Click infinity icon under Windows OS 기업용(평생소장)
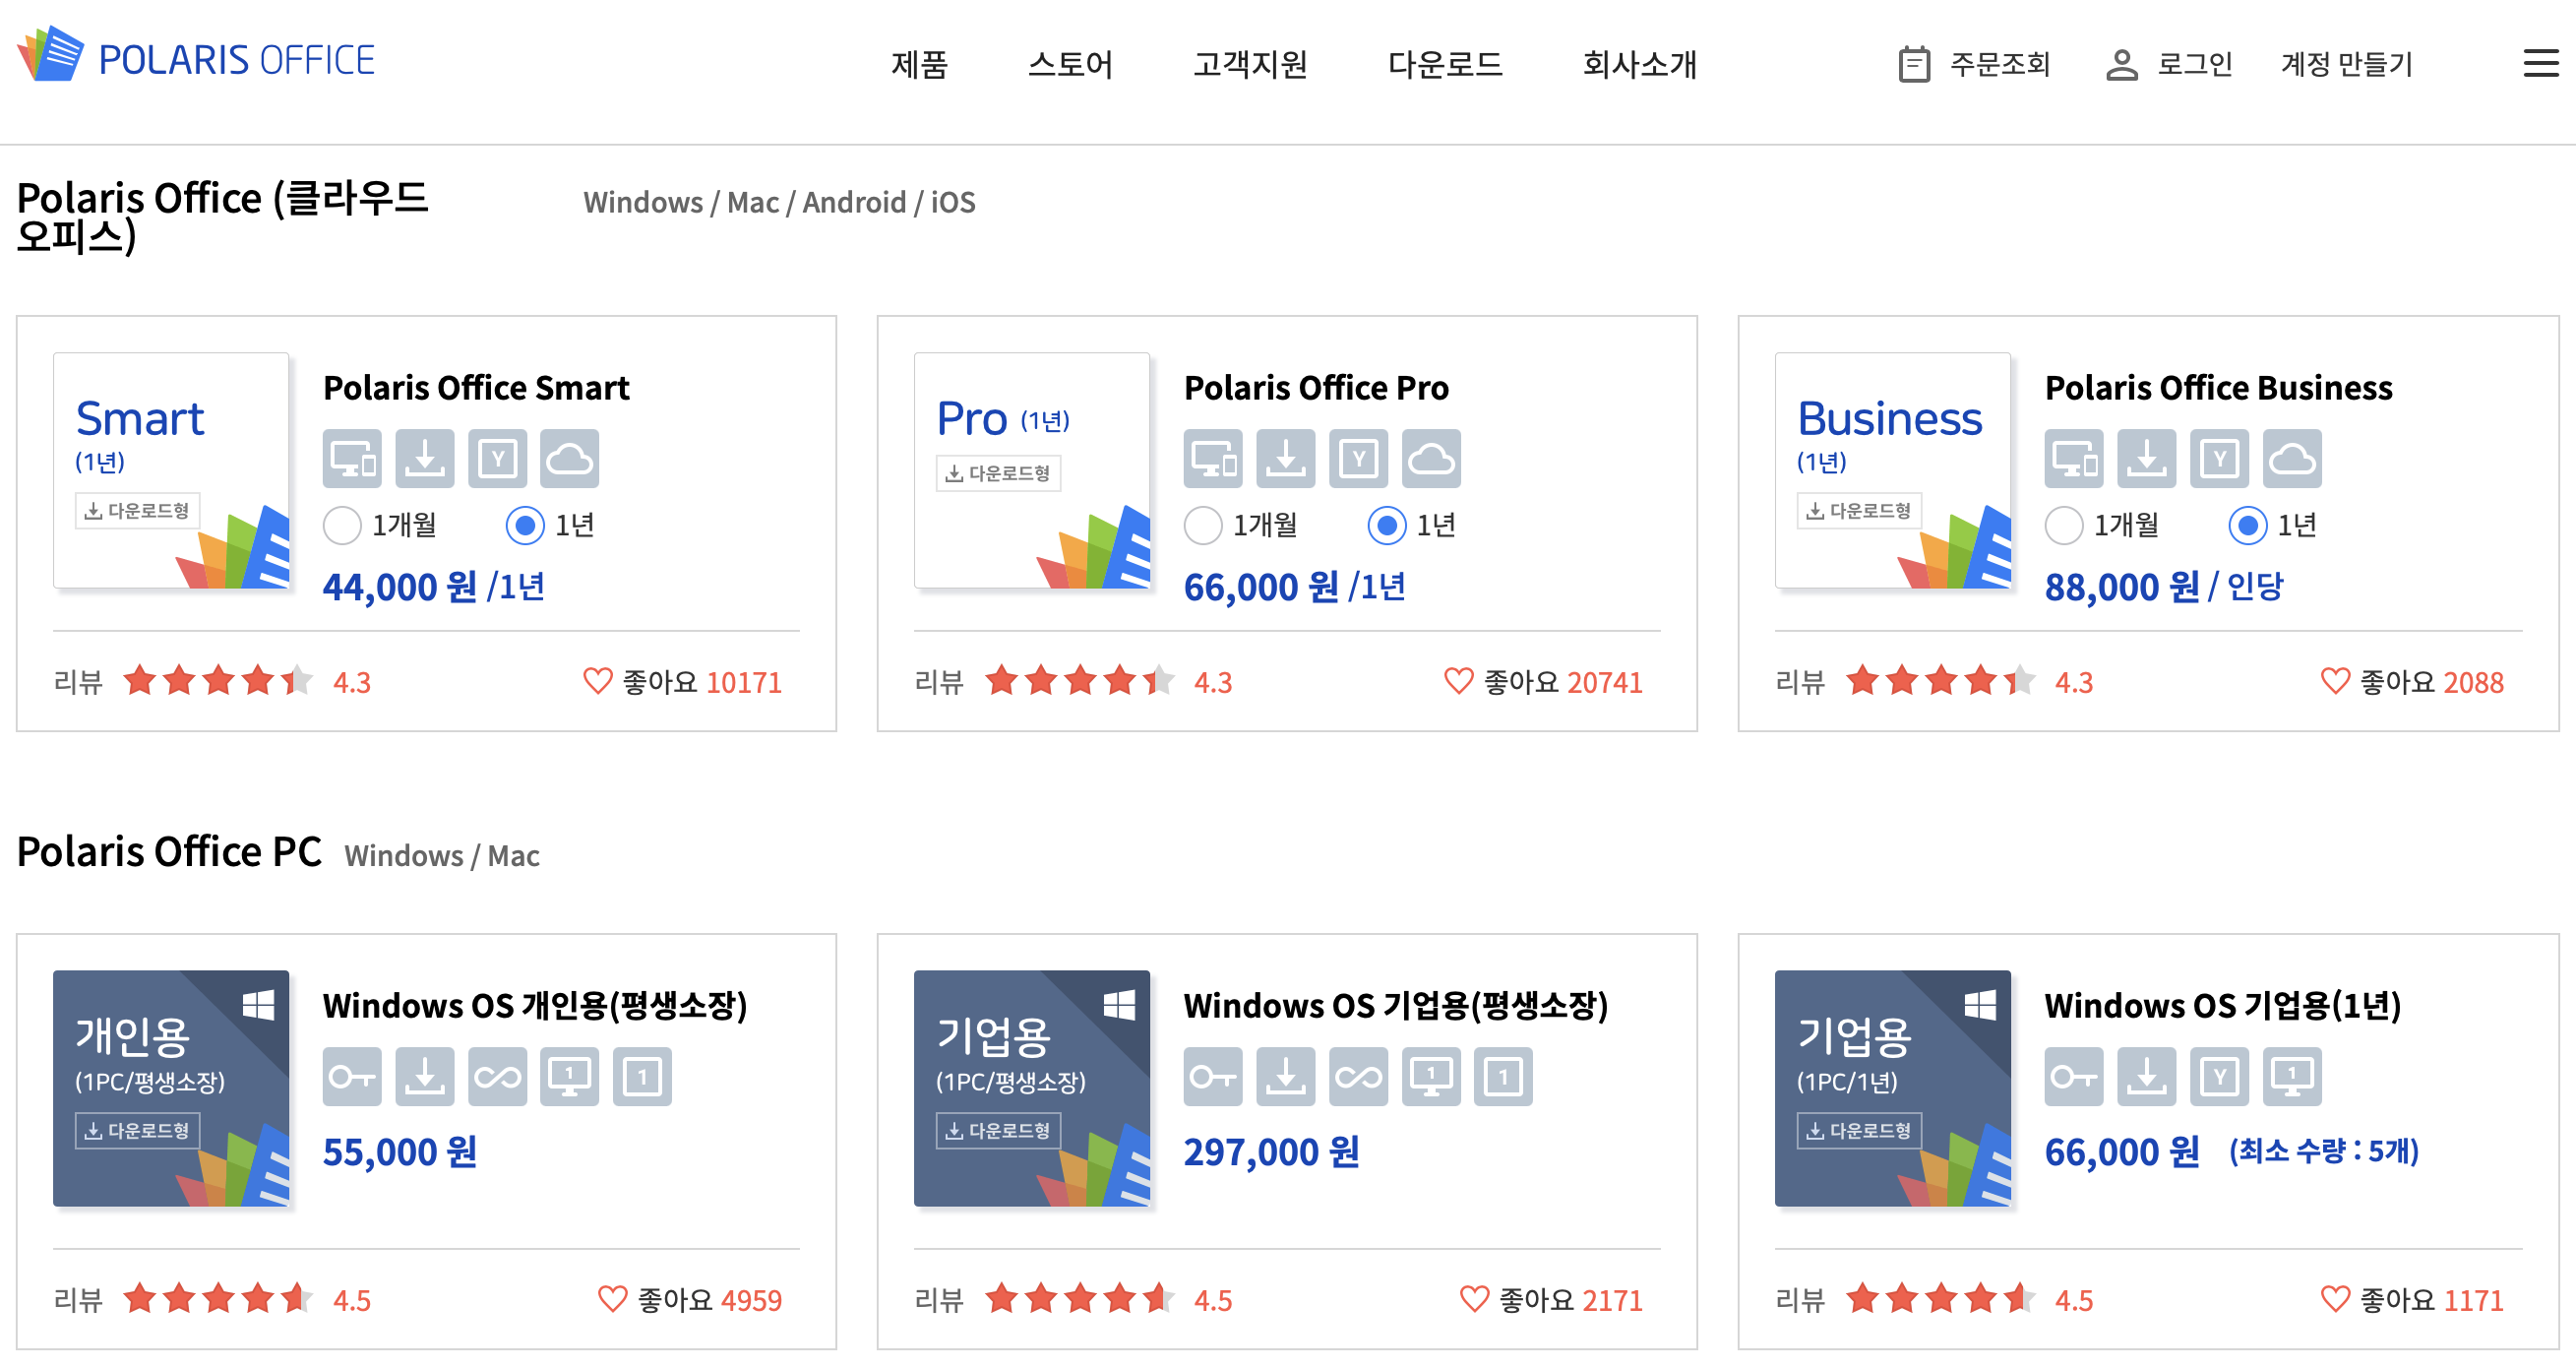Viewport: 2576px width, 1368px height. tap(1357, 1076)
